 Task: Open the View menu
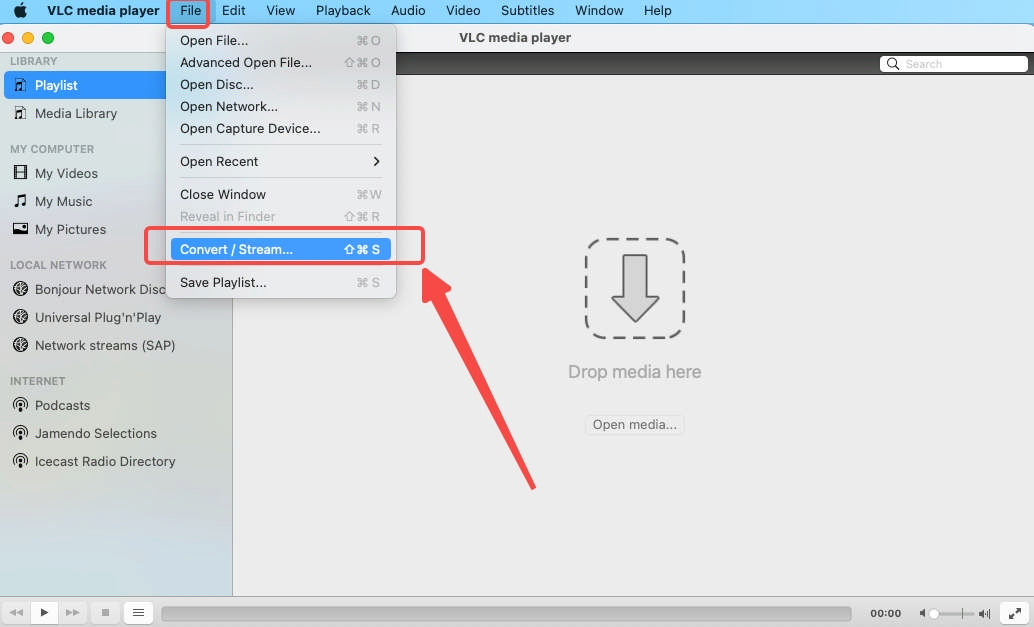click(280, 11)
